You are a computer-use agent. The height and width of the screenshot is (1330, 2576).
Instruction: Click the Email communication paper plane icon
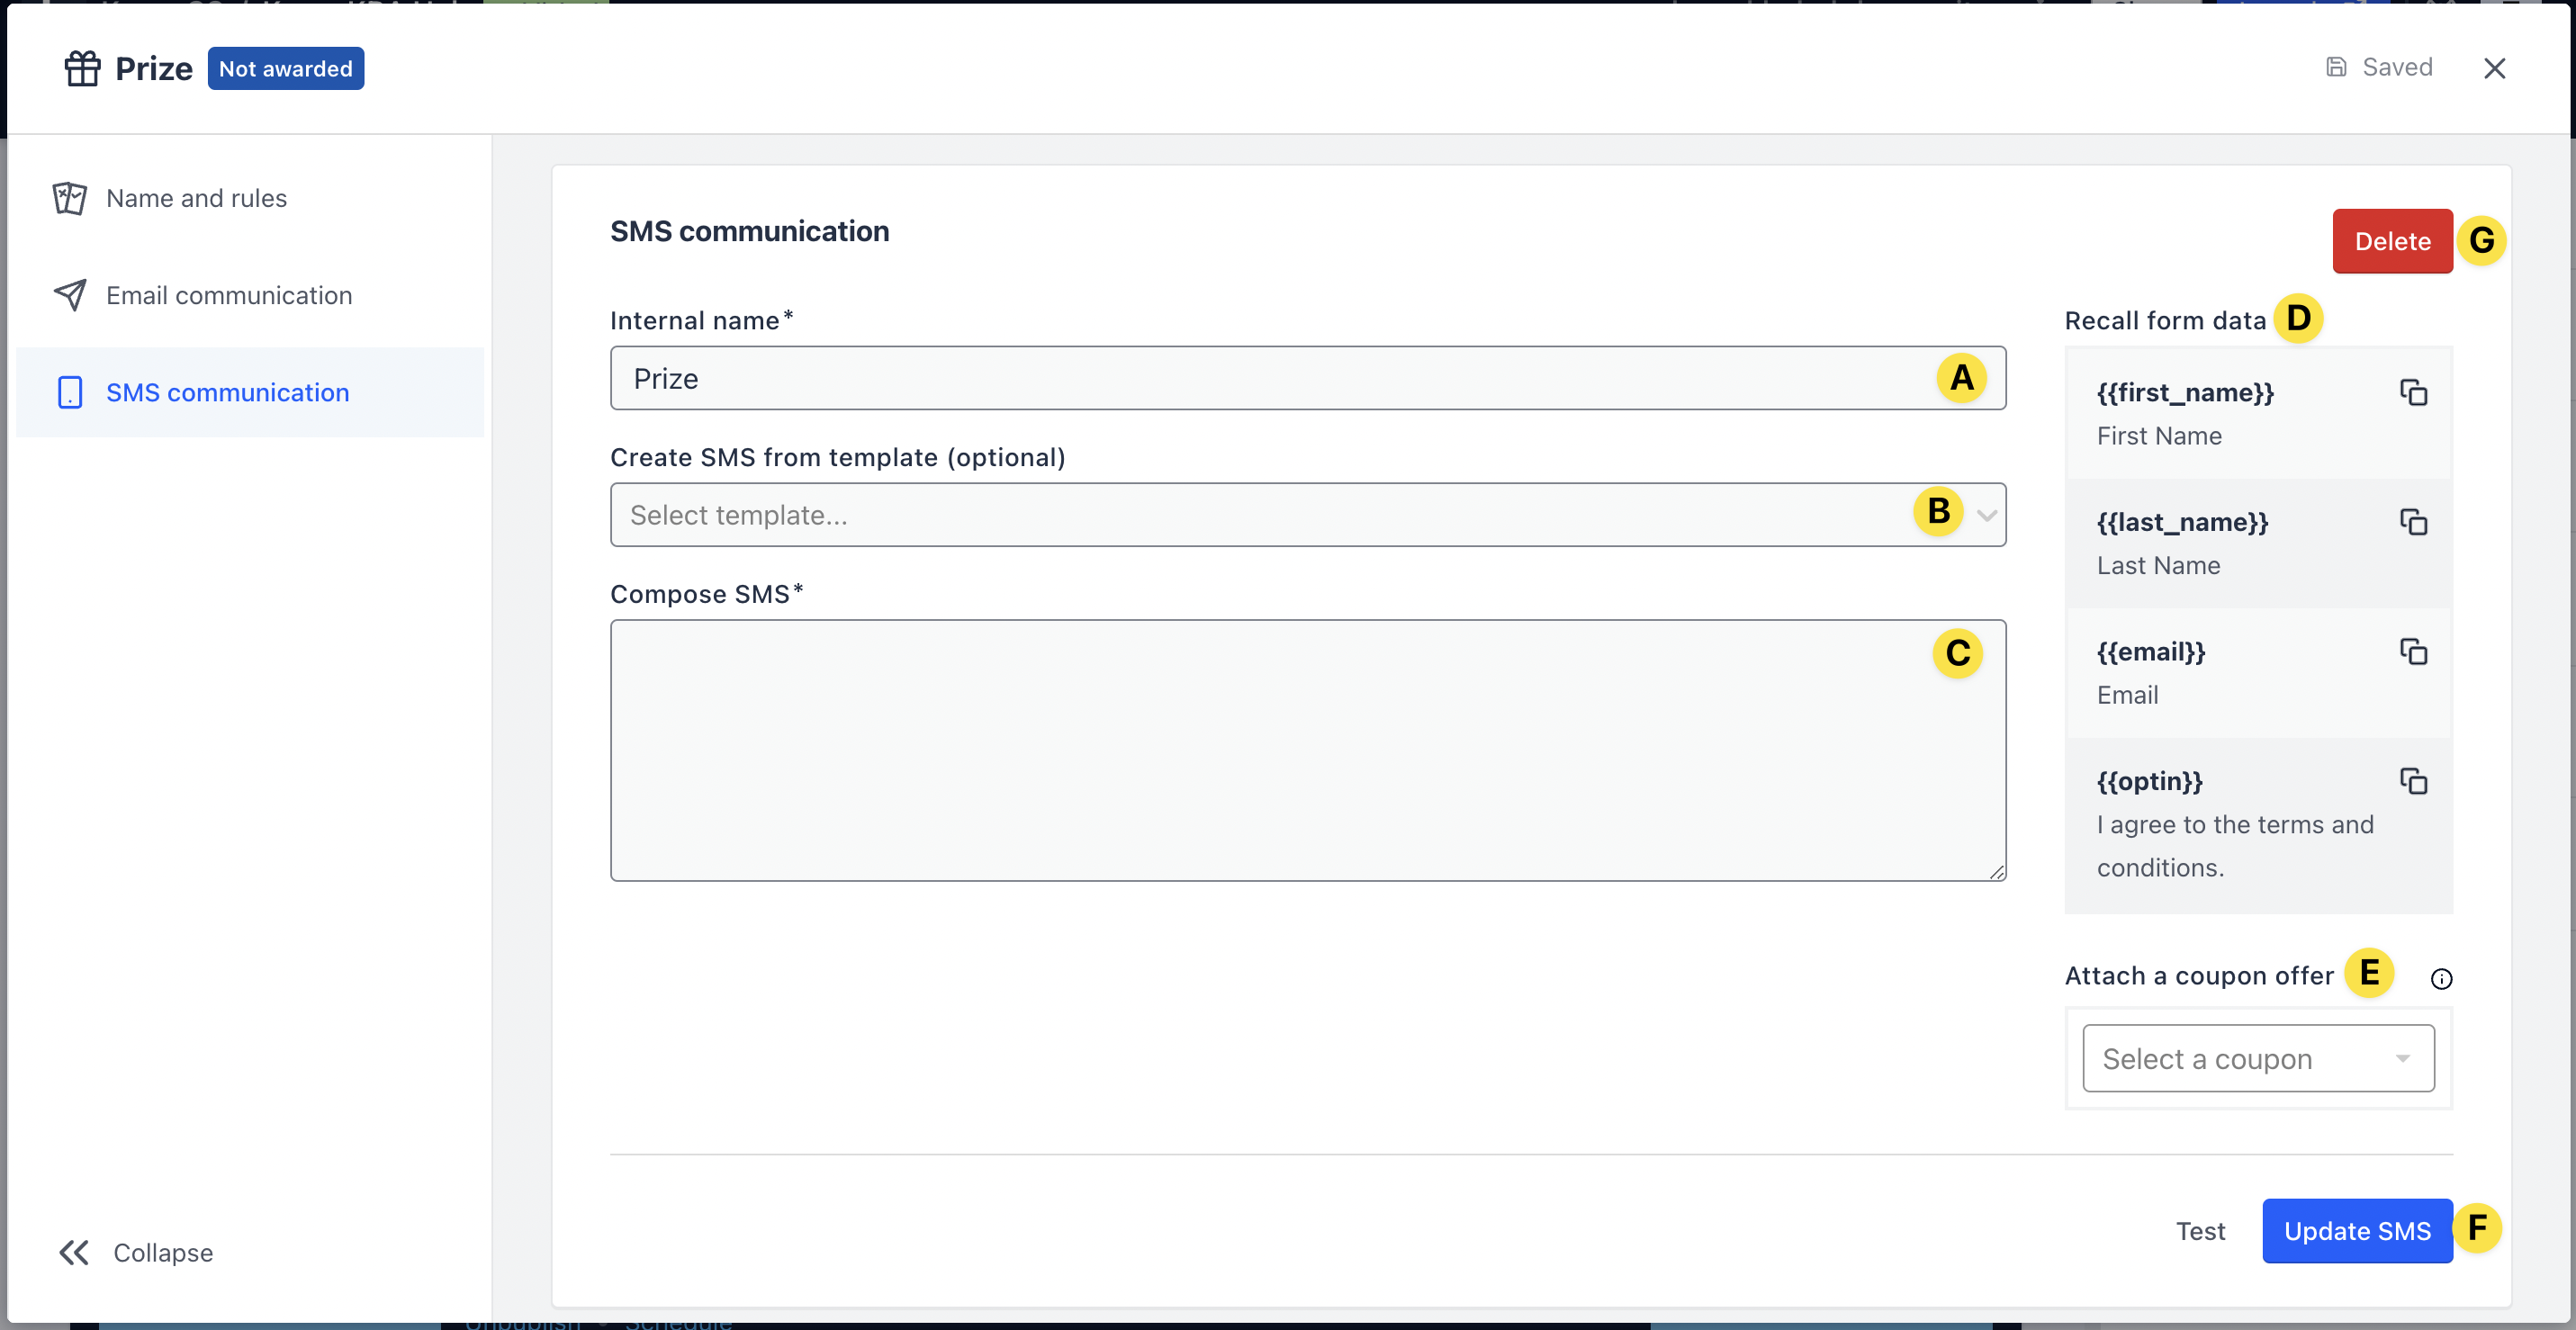coord(70,295)
